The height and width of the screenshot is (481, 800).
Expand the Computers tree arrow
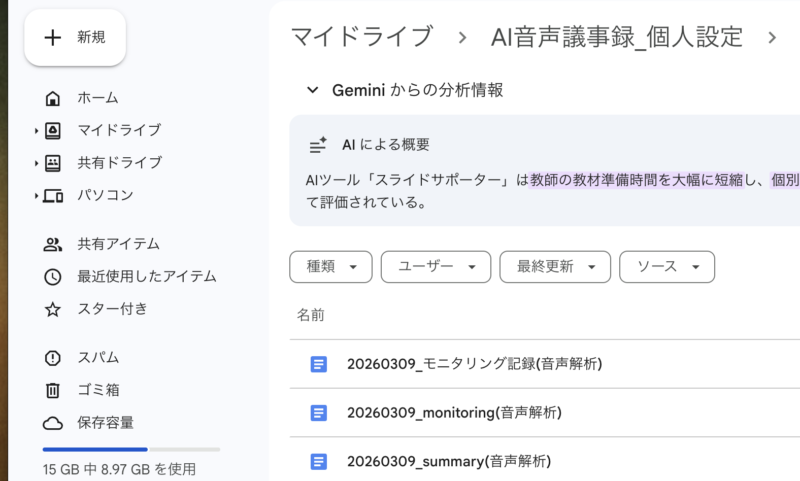click(36, 195)
